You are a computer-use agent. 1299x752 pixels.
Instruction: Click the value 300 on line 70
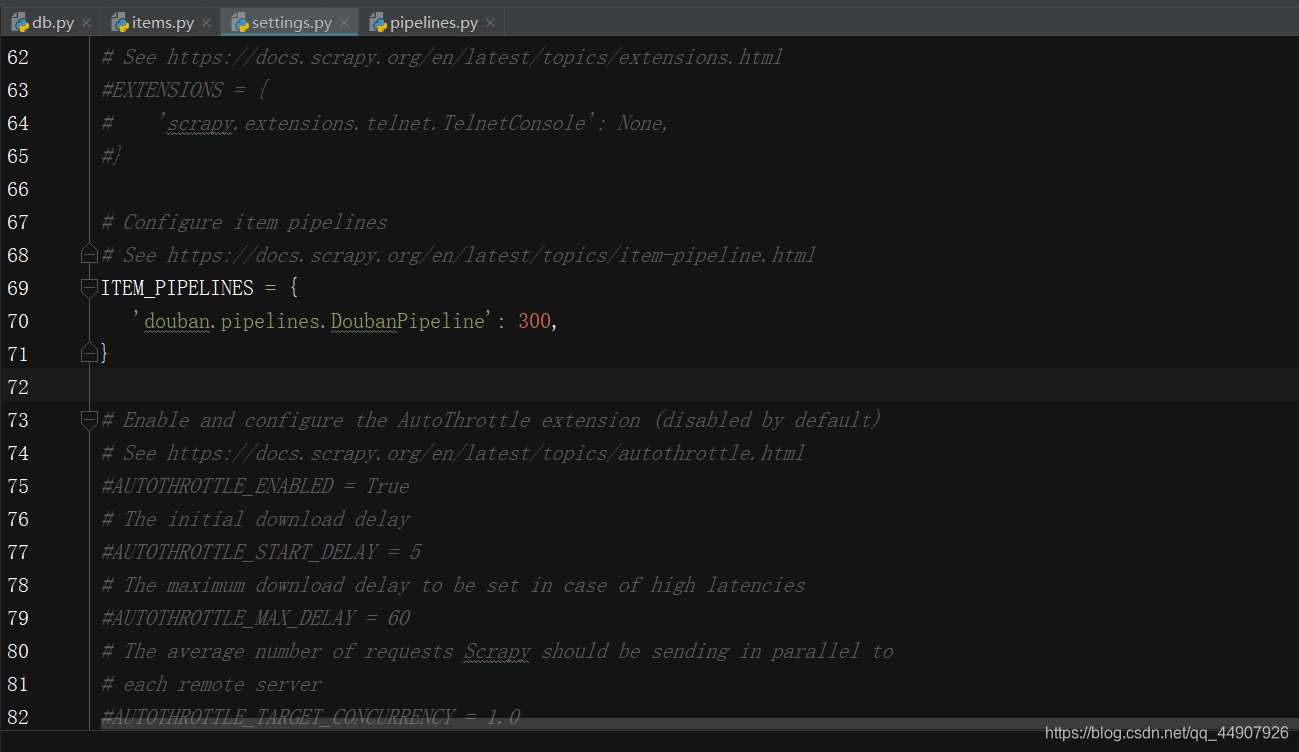tap(534, 321)
